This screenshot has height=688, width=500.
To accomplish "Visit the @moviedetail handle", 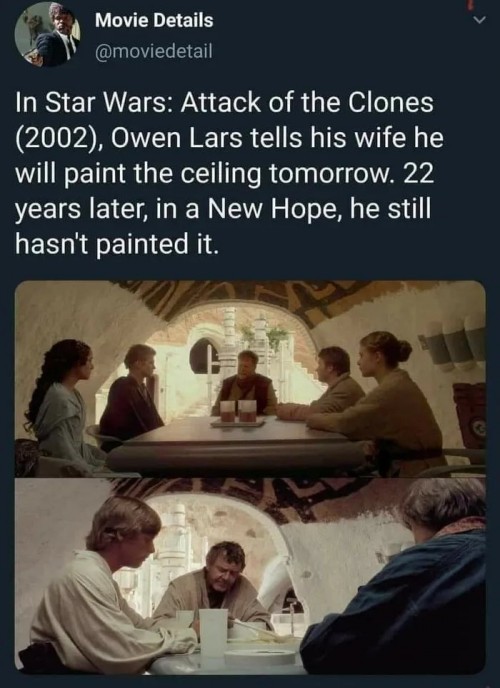I will [154, 51].
